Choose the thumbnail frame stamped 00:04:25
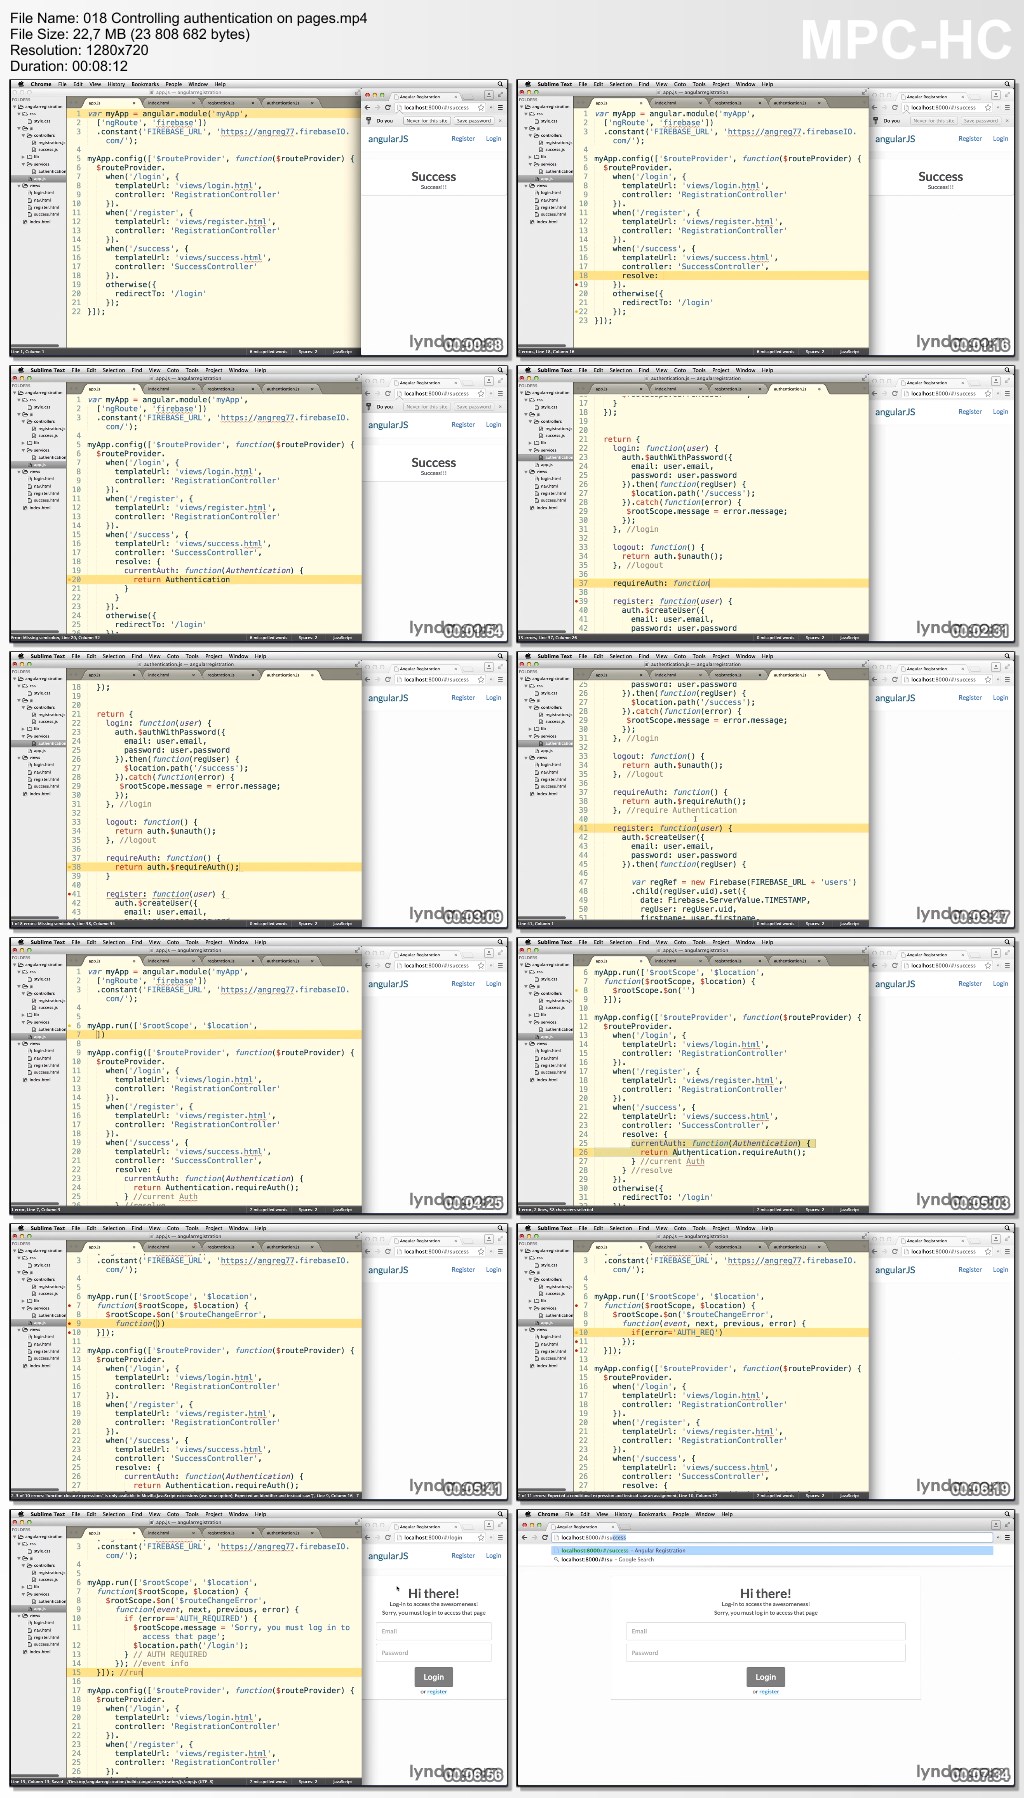This screenshot has width=1024, height=1798. (259, 1076)
